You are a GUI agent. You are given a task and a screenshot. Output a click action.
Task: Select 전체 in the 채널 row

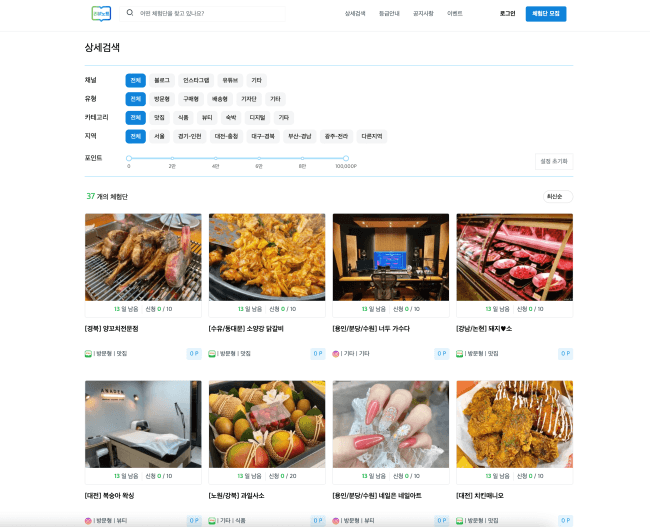136,80
